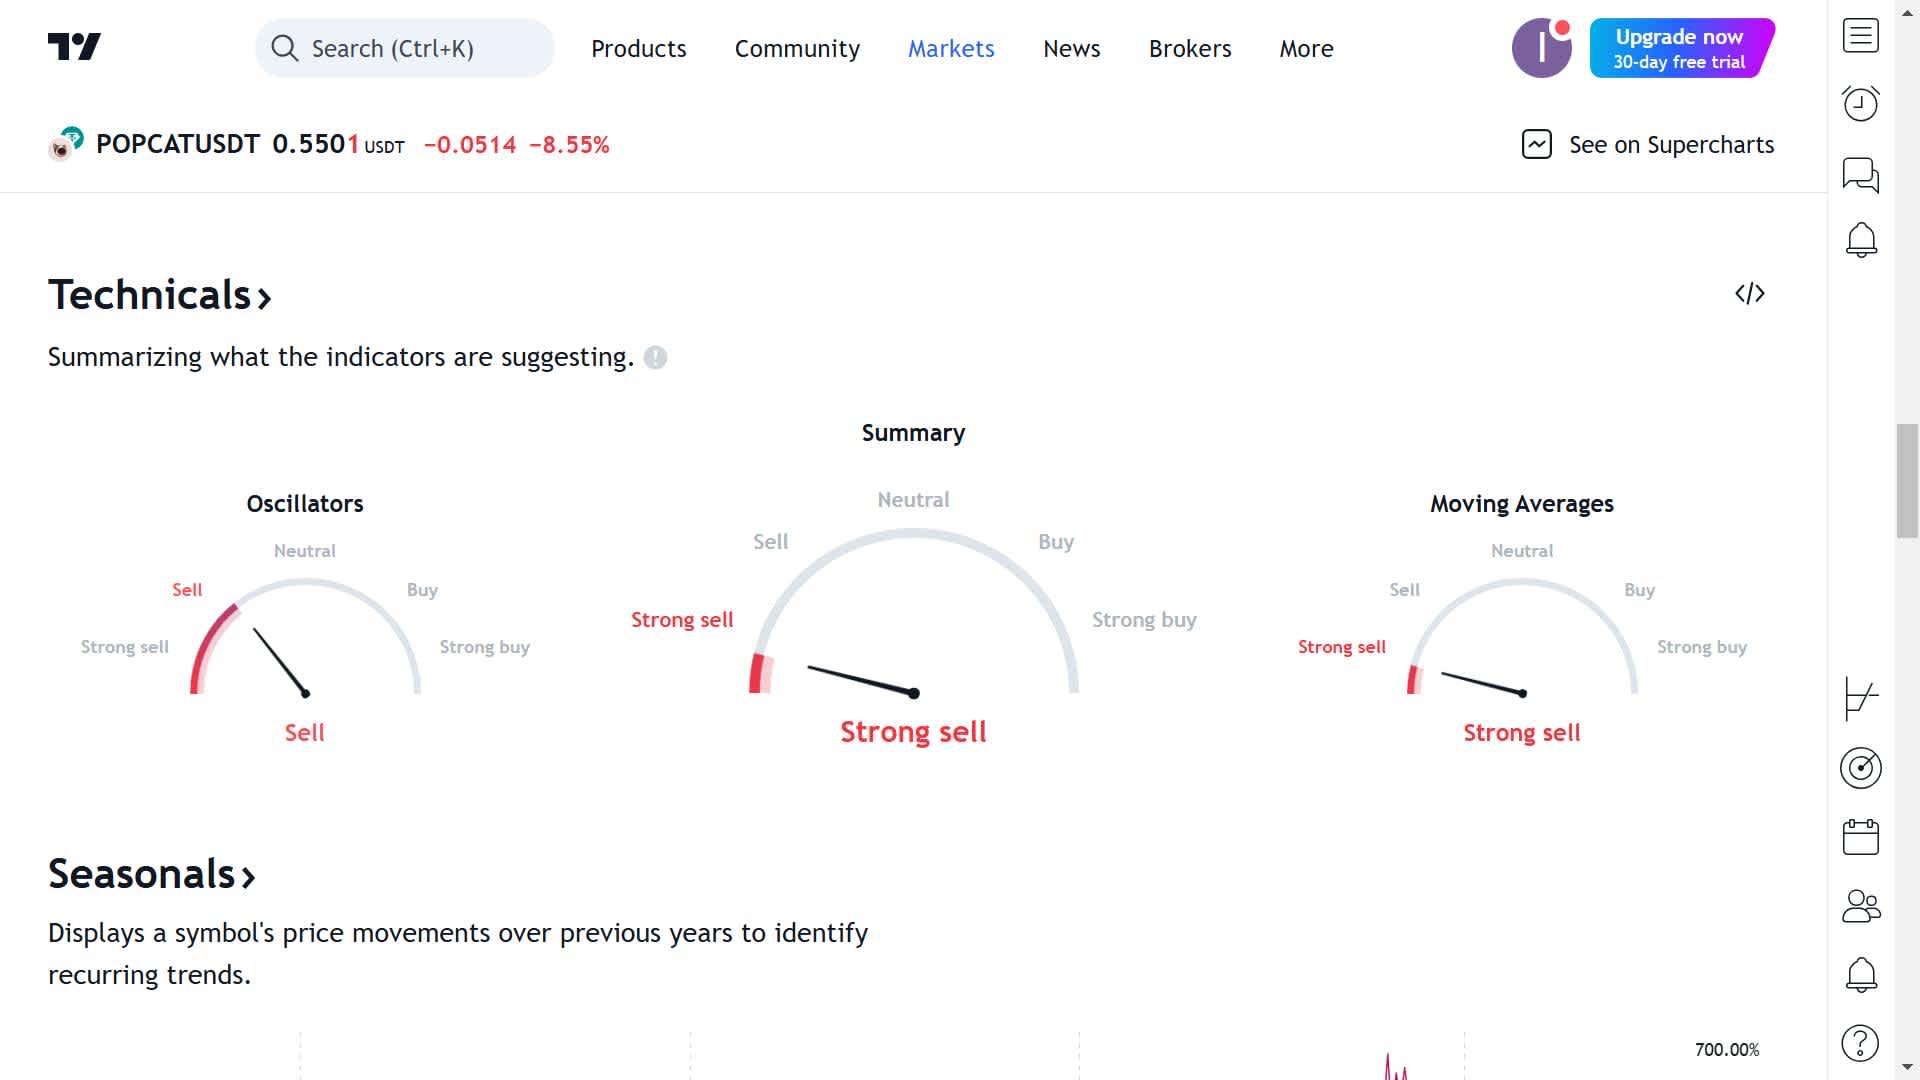Click the page vertical scrollbar thumb
Screen dimensions: 1920x1080
[x=1906, y=481]
